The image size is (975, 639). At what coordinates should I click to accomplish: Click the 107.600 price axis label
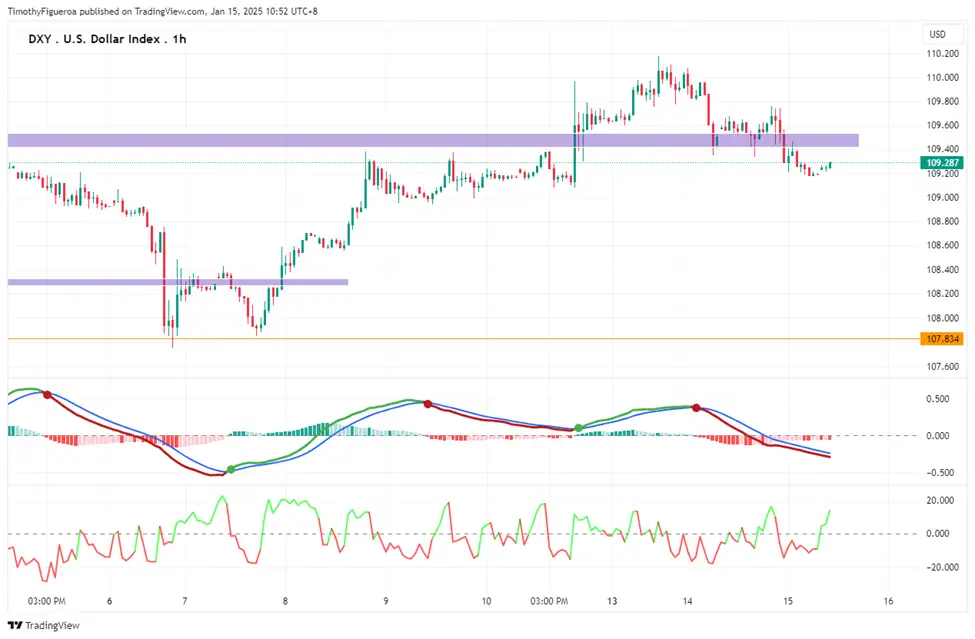(x=942, y=367)
